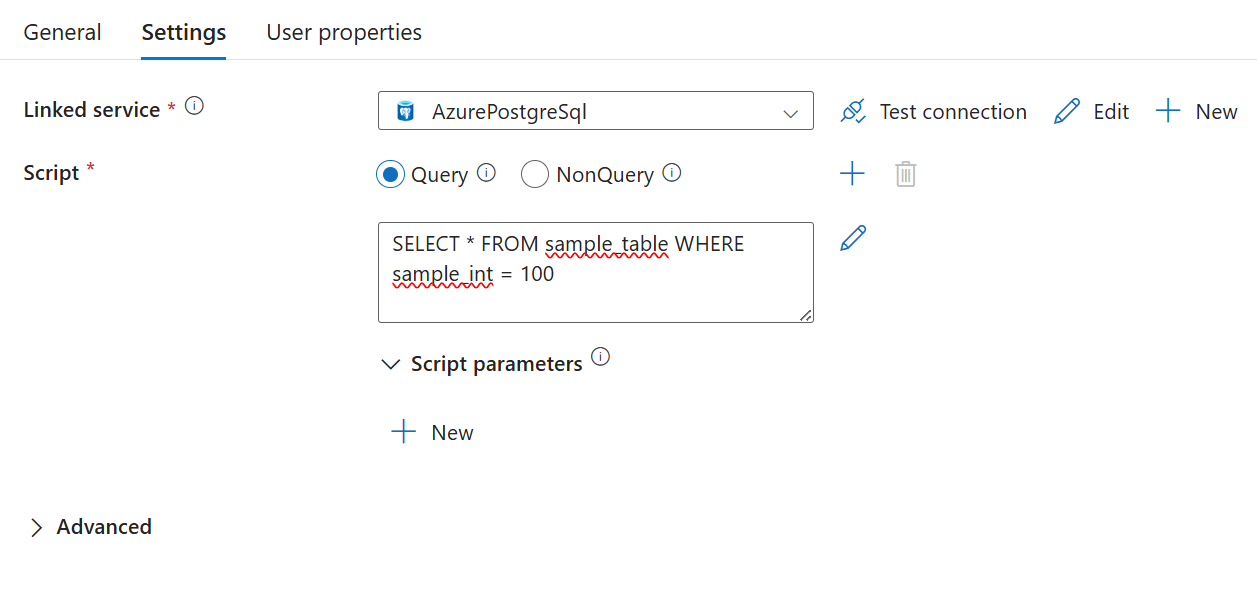Click the script box resize handle

(x=805, y=315)
